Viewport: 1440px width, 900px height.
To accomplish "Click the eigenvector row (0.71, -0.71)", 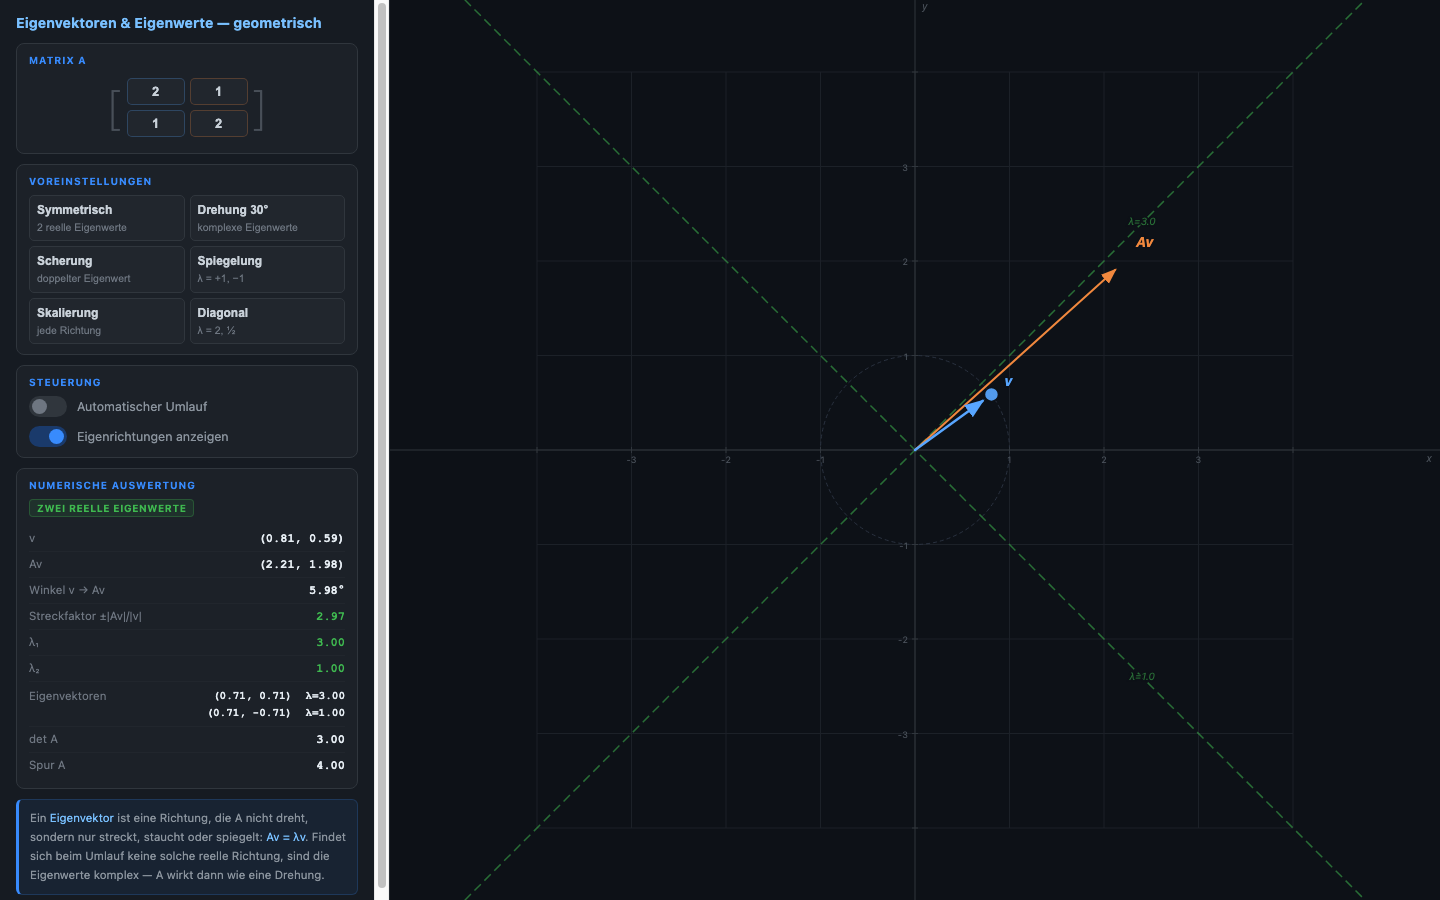I will coord(276,713).
